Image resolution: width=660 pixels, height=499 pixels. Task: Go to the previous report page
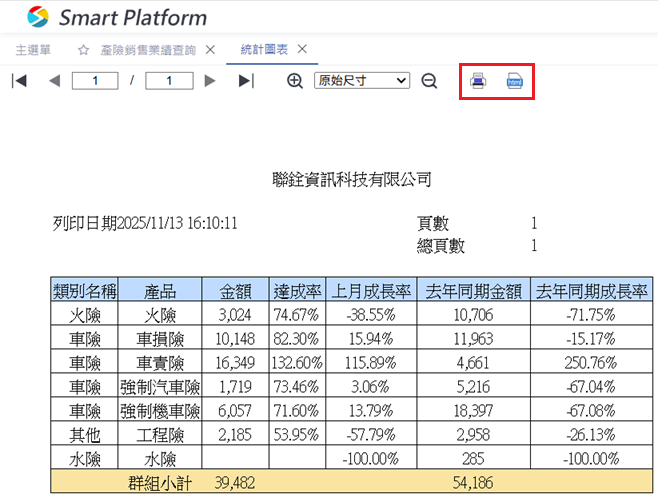[x=55, y=81]
